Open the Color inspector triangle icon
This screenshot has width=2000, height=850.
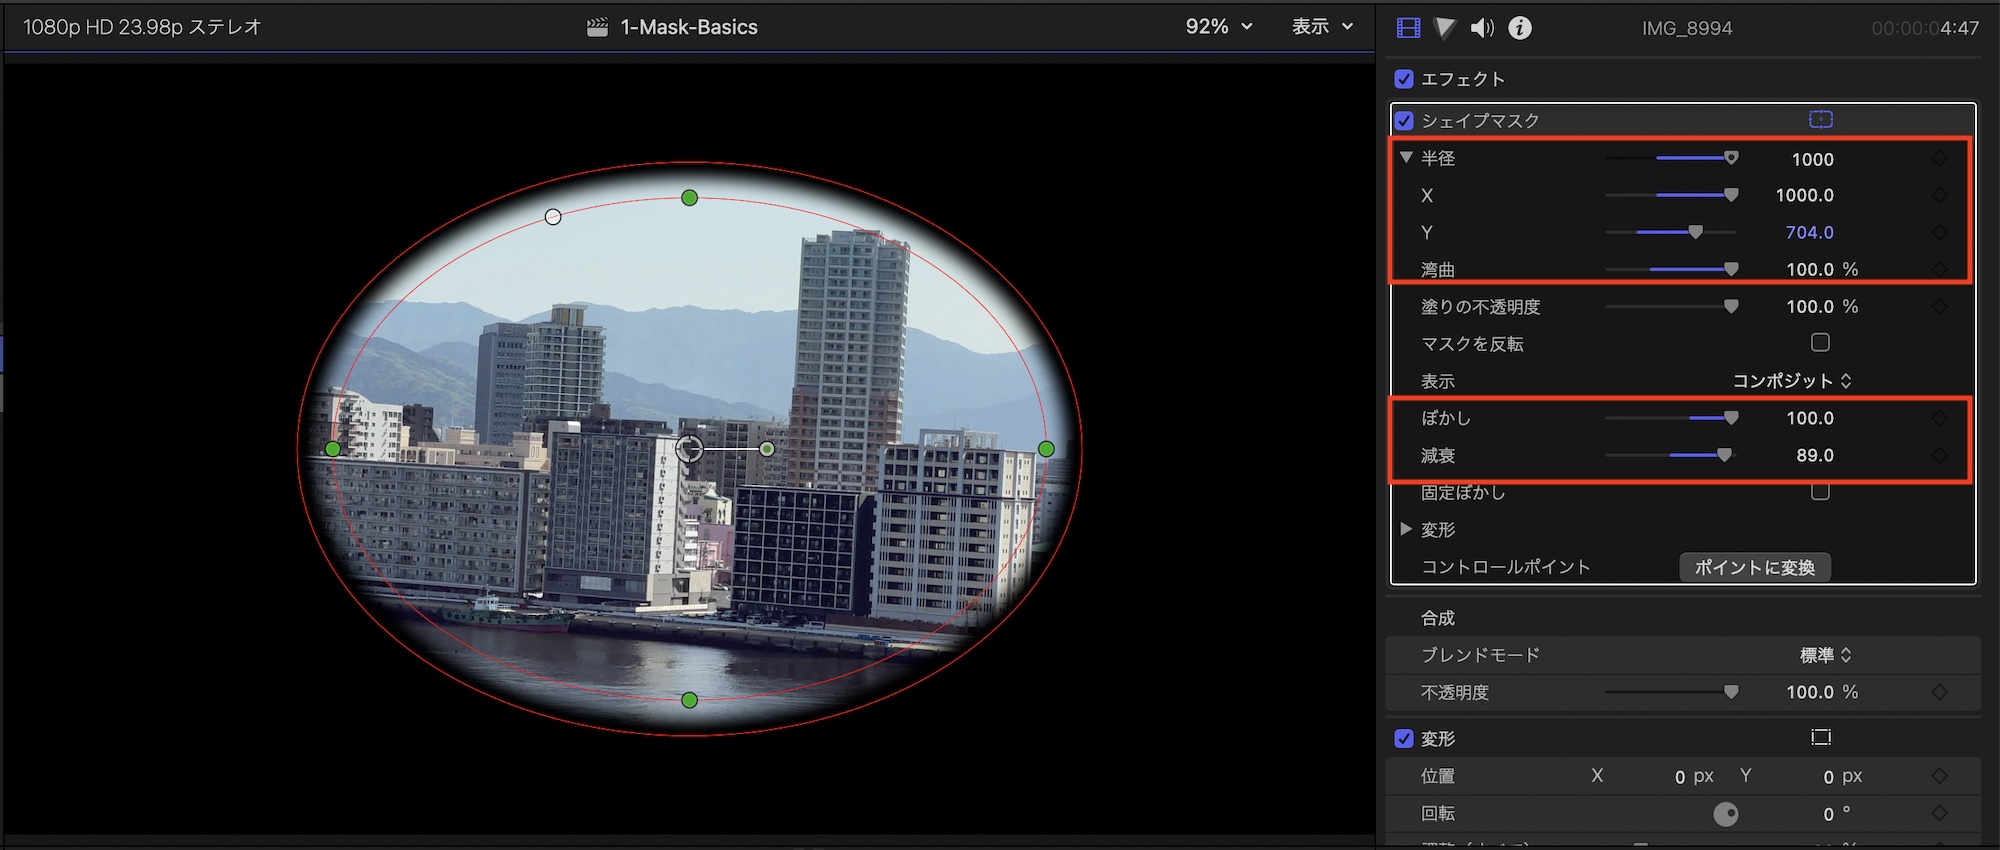1445,28
